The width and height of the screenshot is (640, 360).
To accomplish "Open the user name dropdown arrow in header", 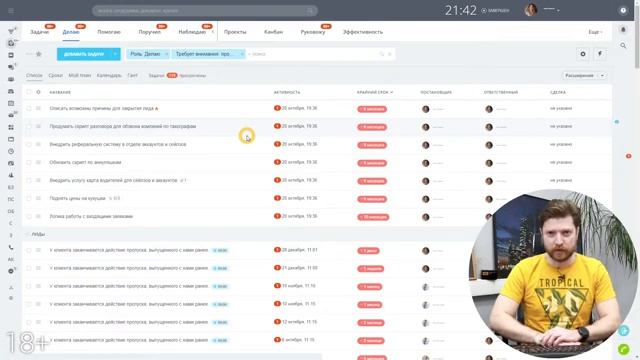I will pos(558,10).
